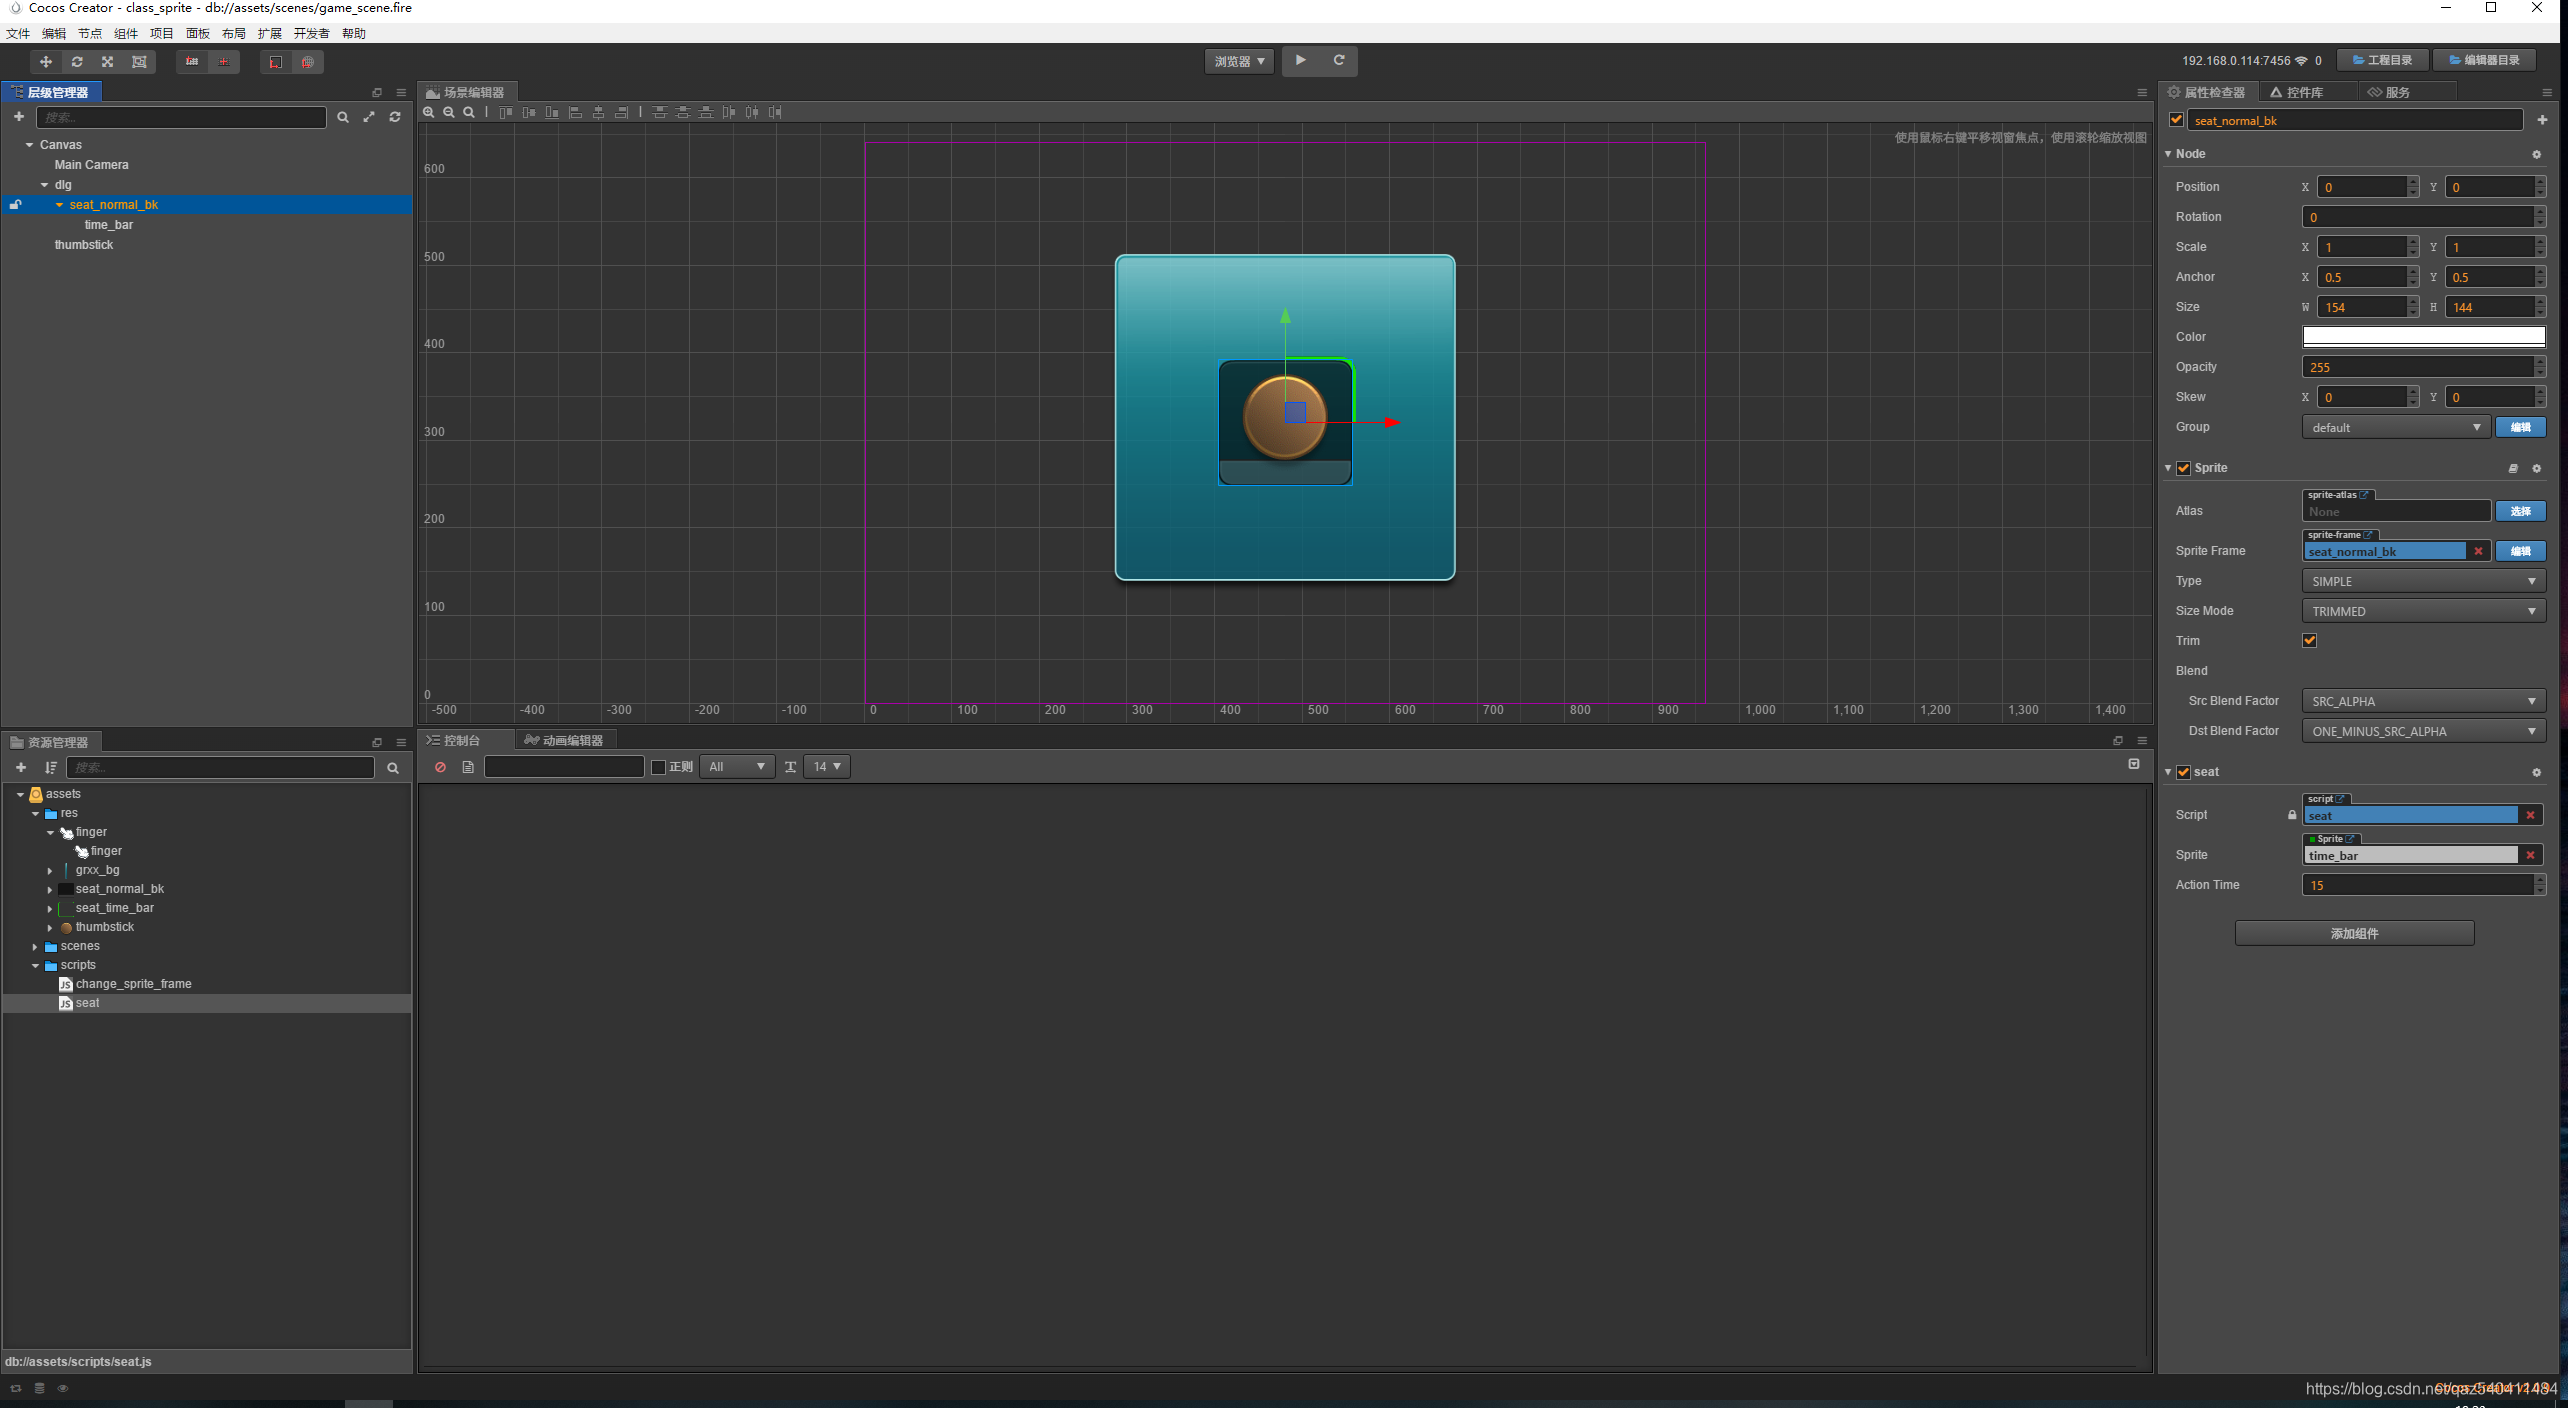Click the clear console icon

point(440,767)
